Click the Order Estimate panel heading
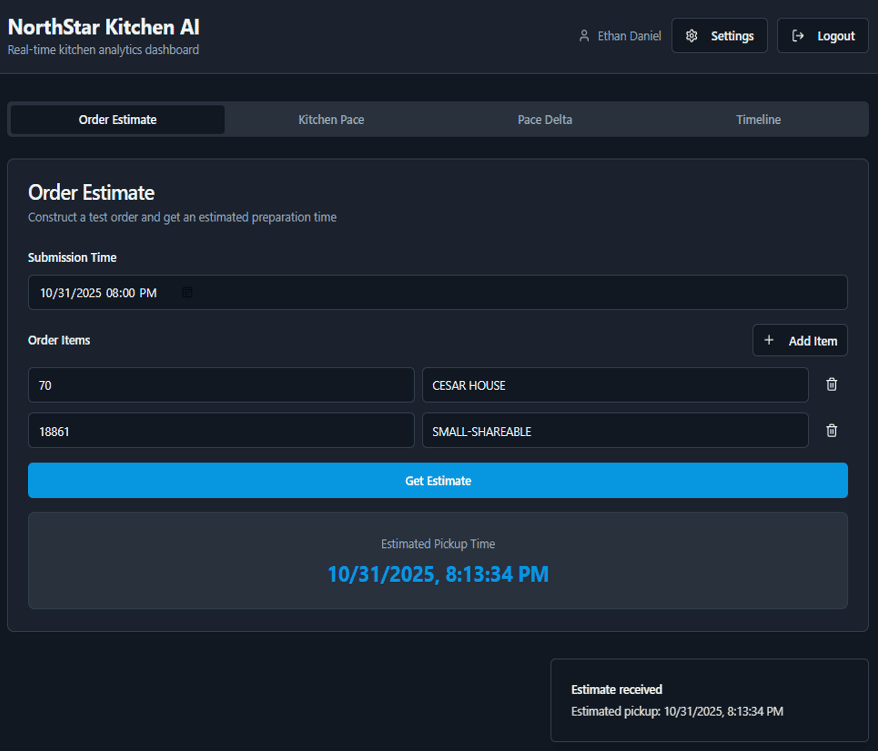 (x=91, y=193)
